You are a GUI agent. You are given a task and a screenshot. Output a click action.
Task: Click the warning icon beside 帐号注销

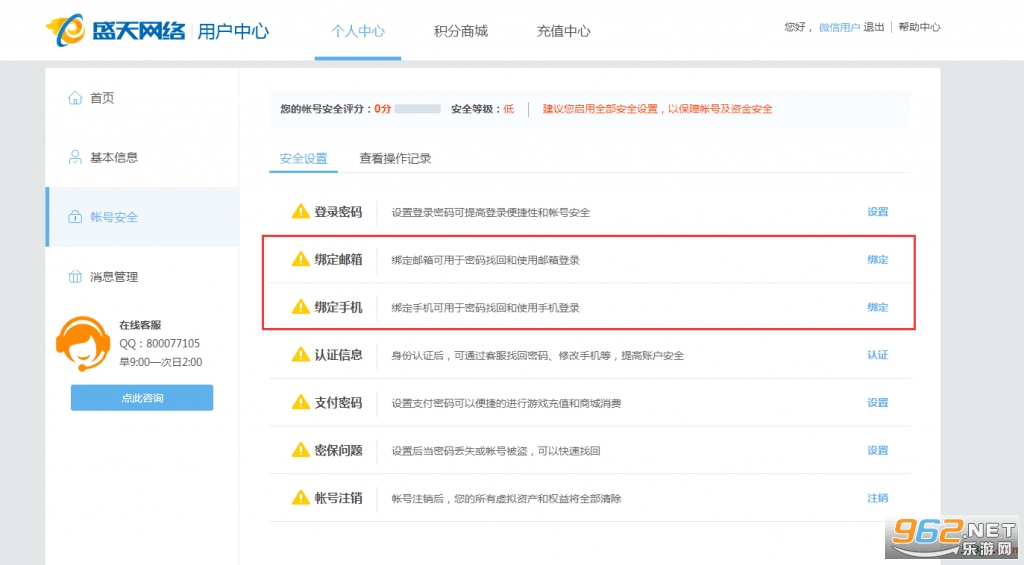(300, 498)
